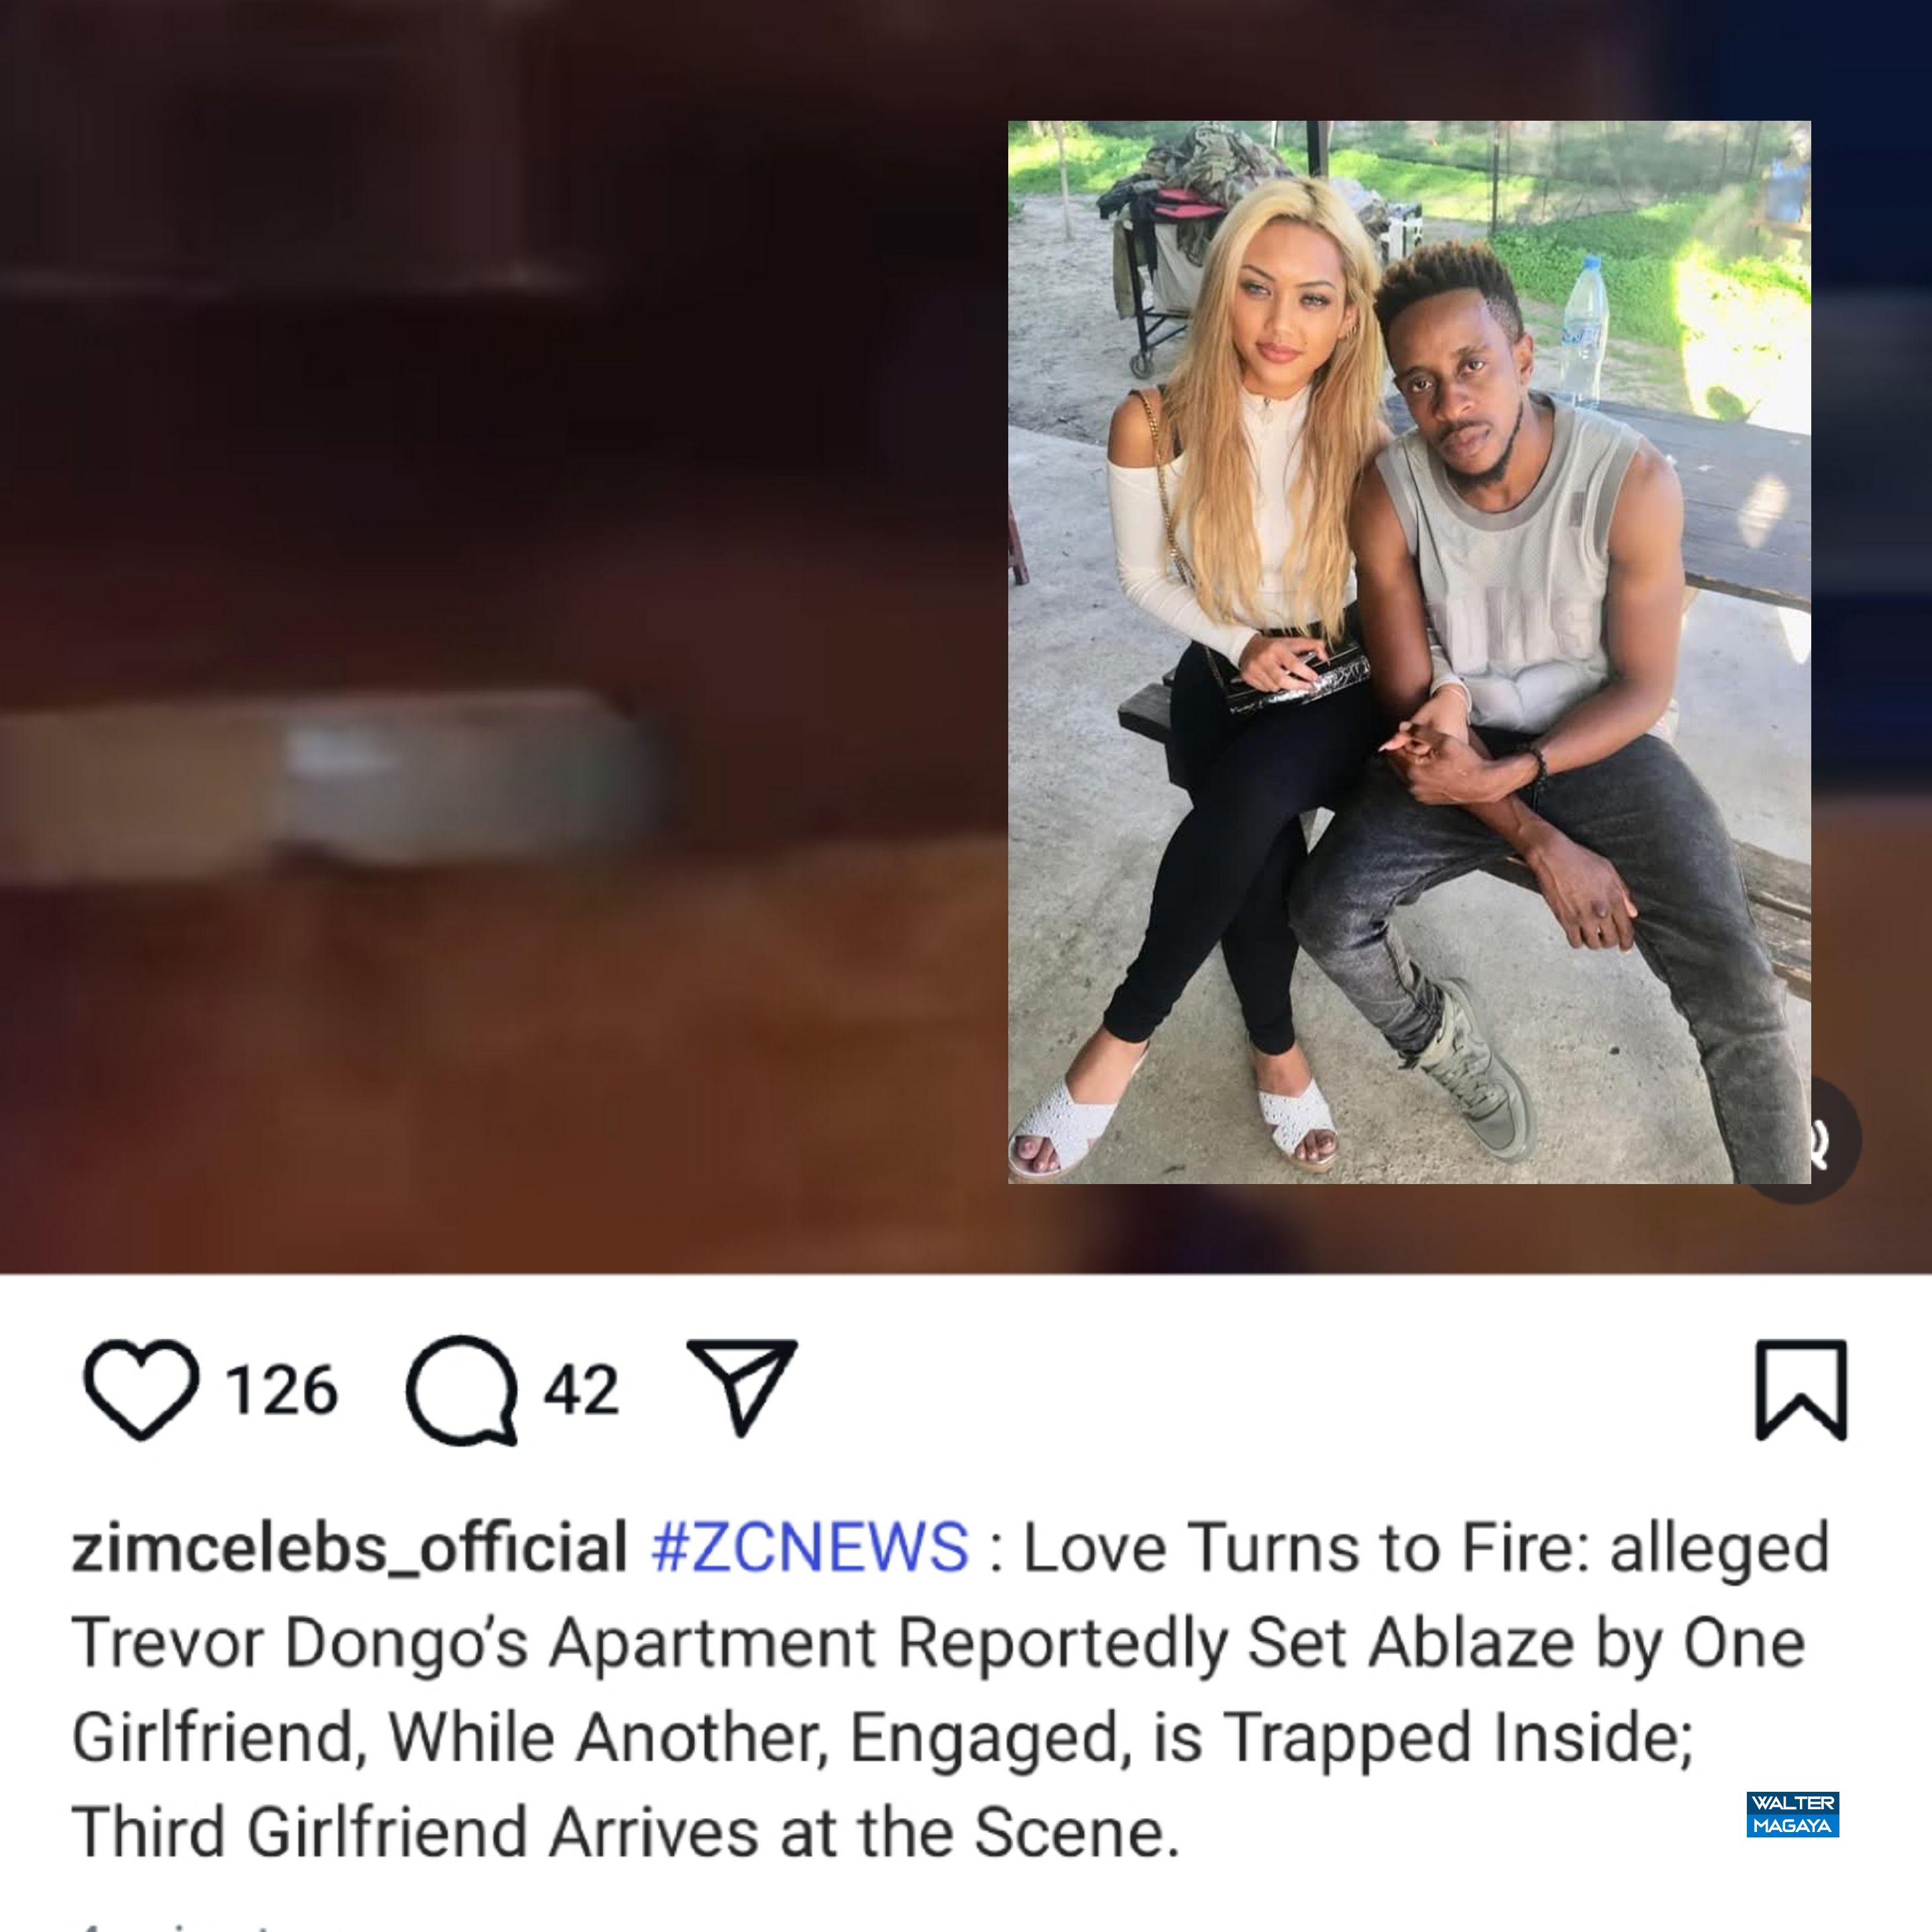
Task: Tap the inset photo of the couple
Action: (1409, 652)
